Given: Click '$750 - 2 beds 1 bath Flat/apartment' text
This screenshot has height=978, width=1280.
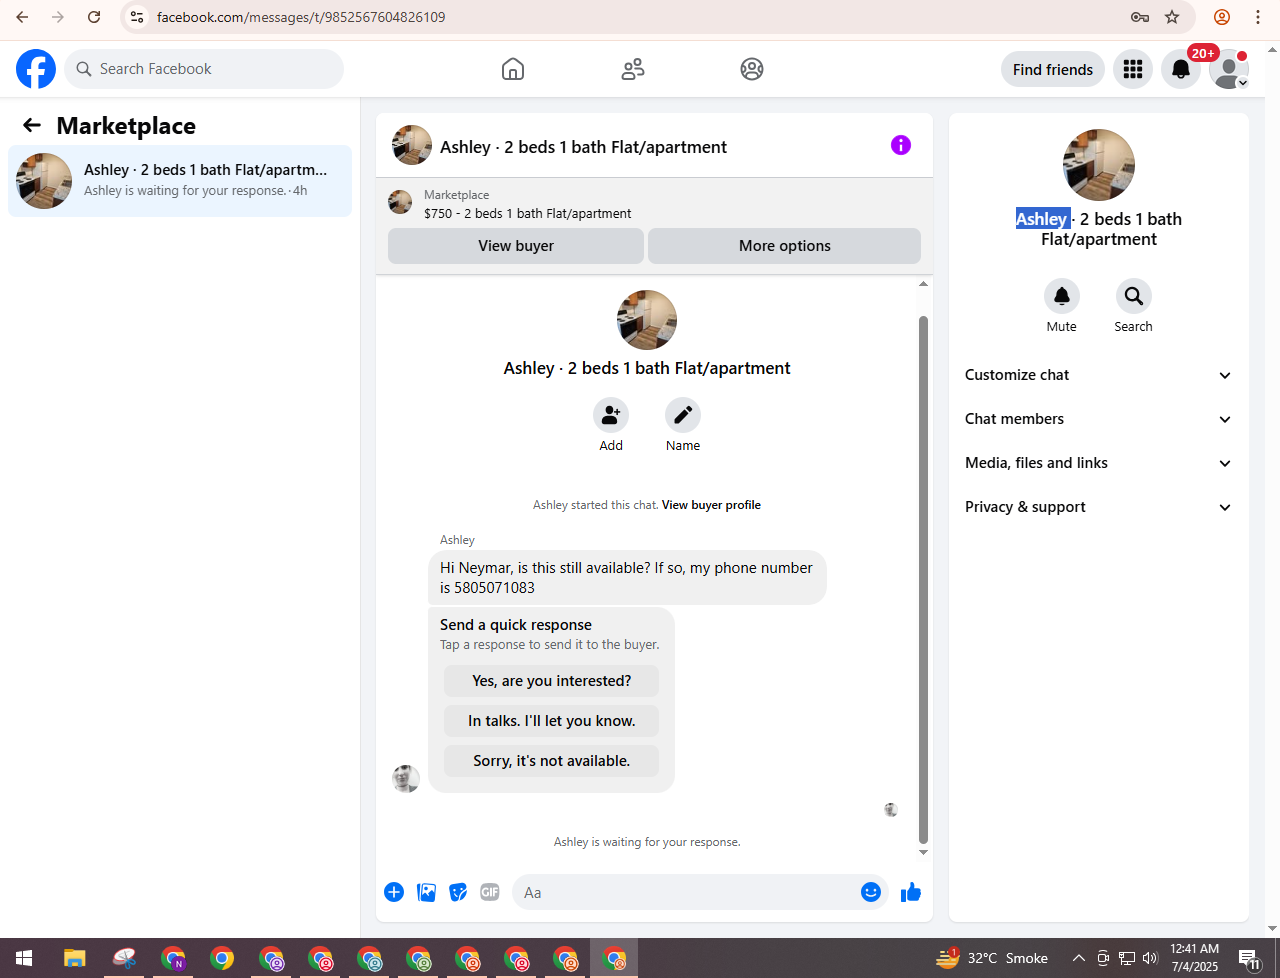Looking at the screenshot, I should pos(528,213).
